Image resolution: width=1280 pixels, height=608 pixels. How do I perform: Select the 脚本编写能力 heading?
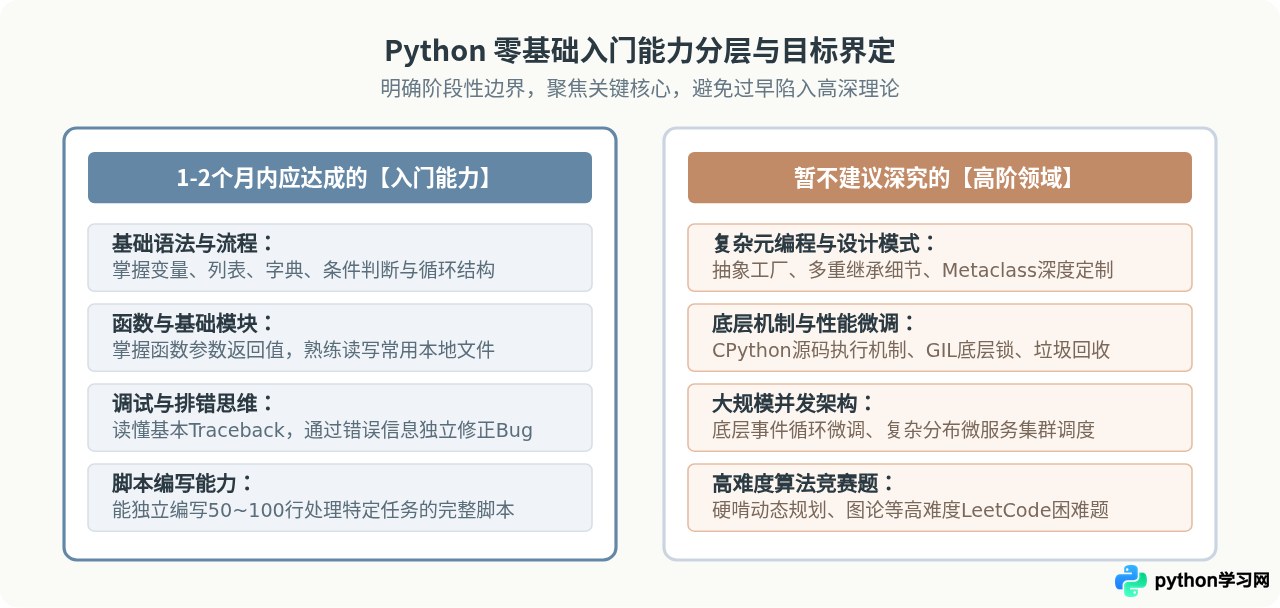point(183,484)
